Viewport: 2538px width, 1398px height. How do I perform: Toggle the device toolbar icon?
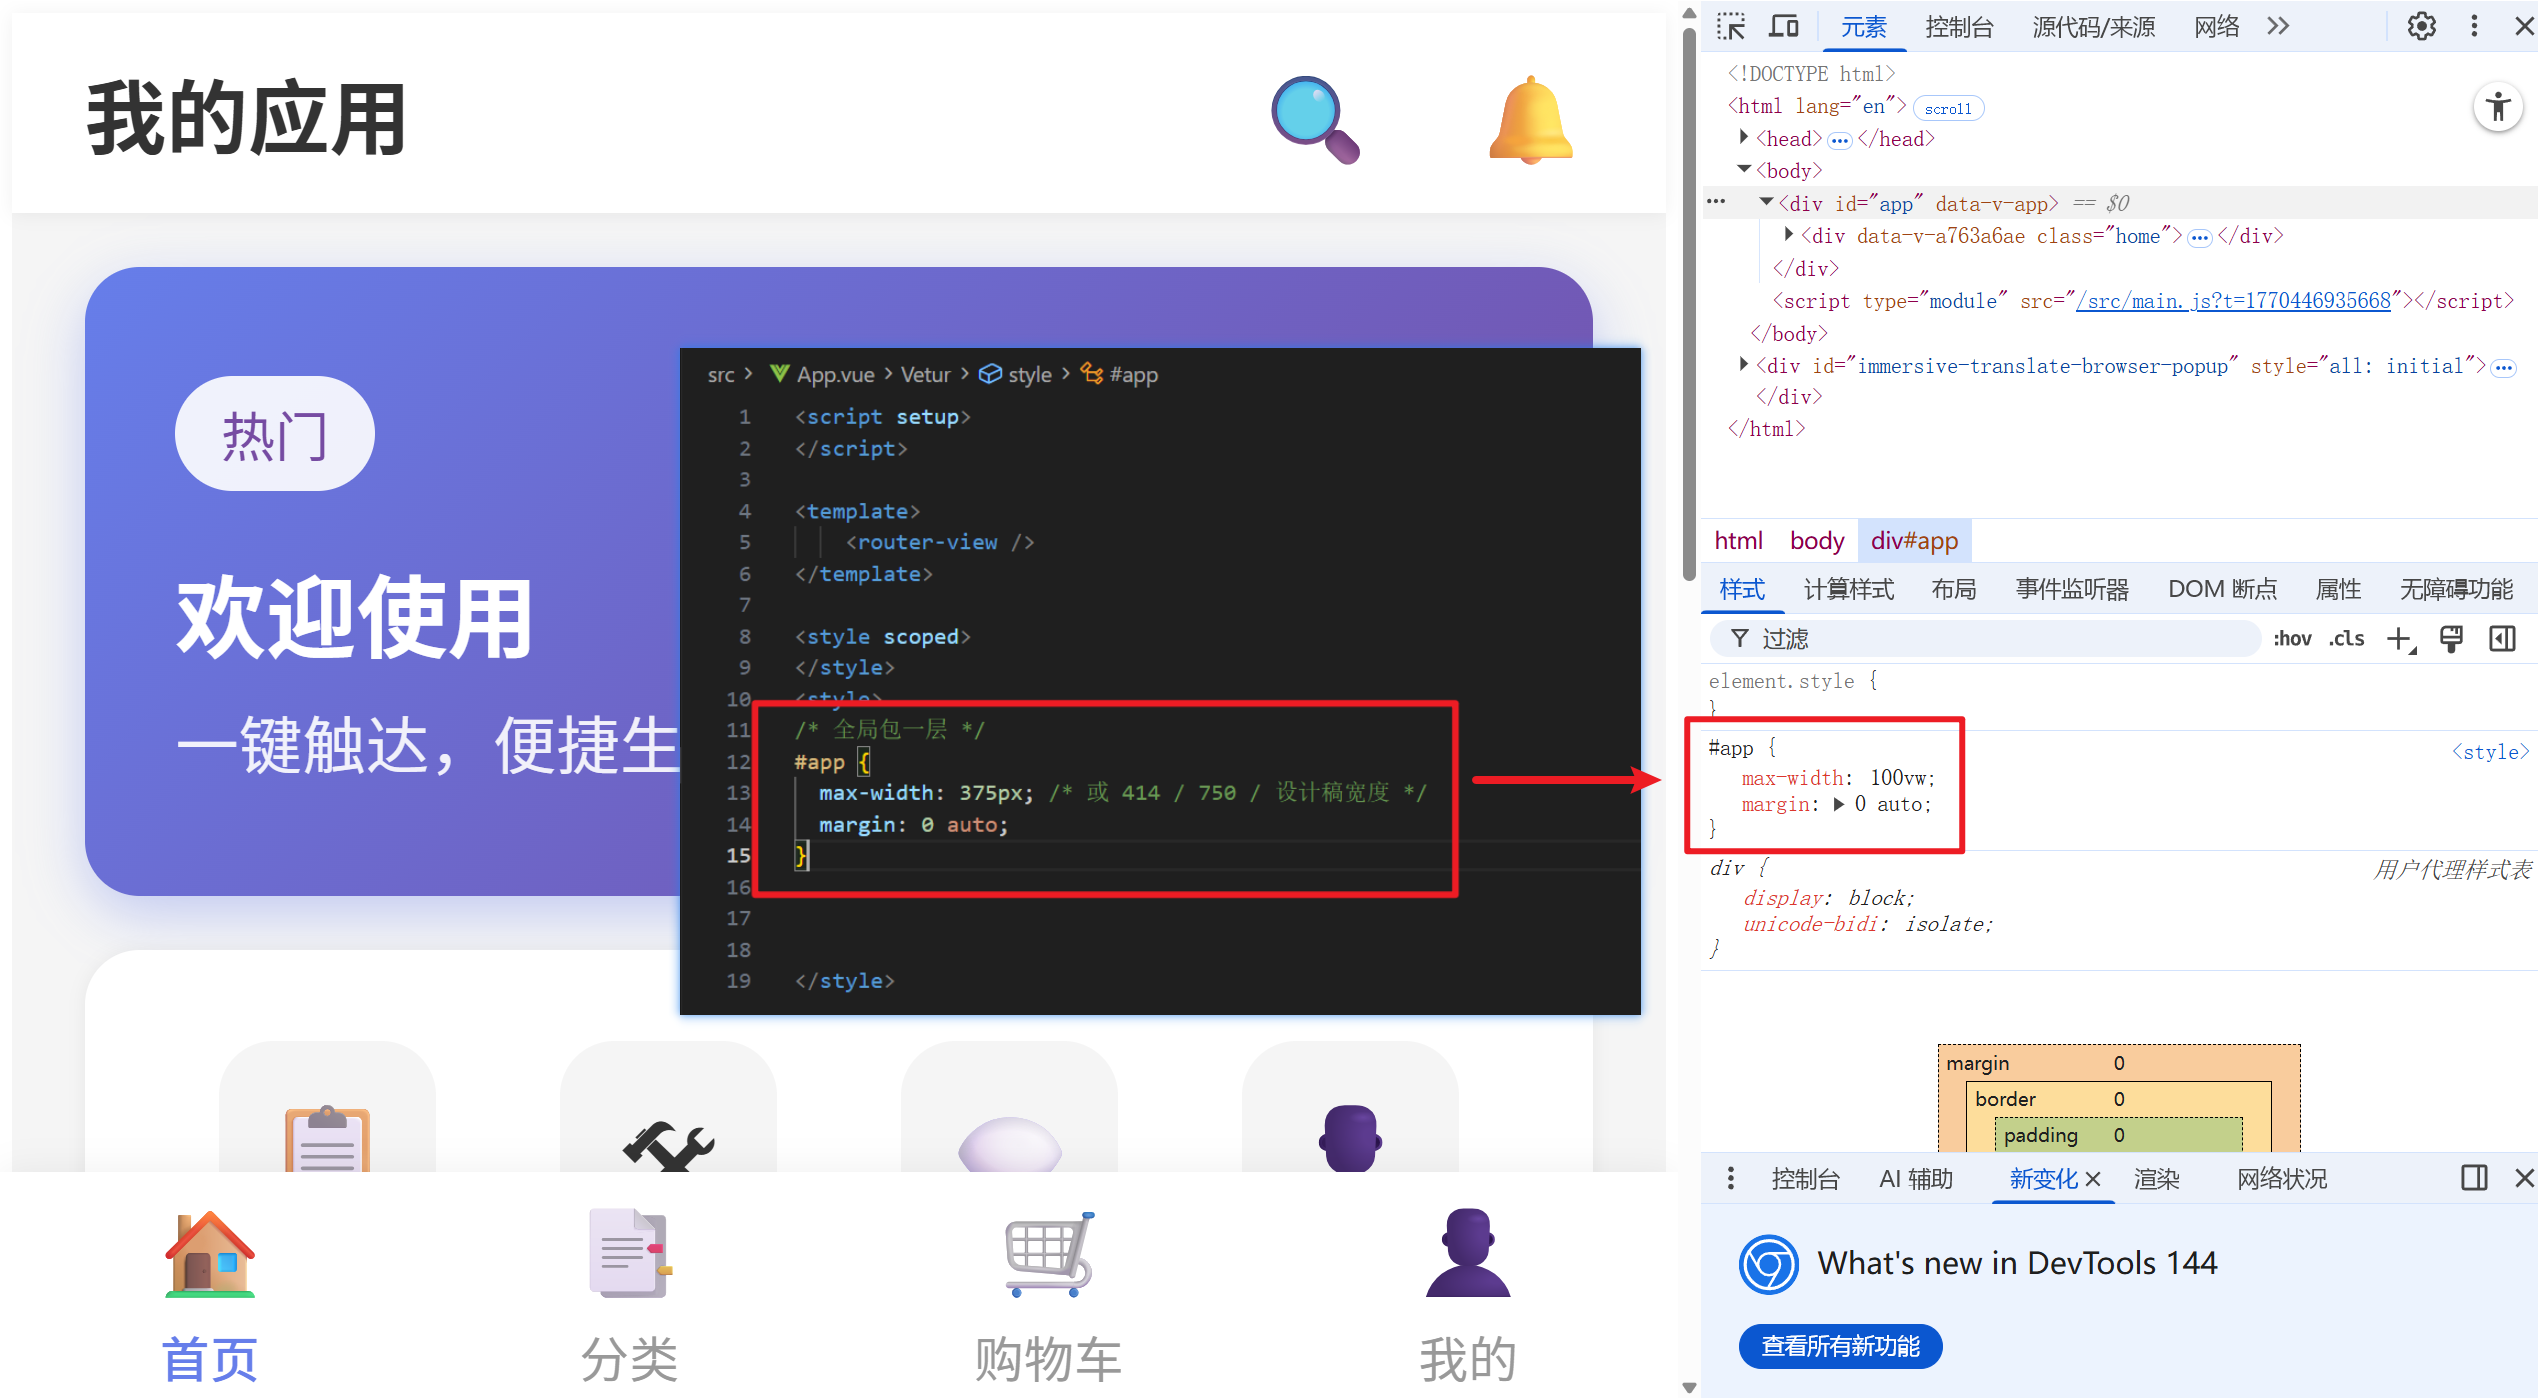1784,27
